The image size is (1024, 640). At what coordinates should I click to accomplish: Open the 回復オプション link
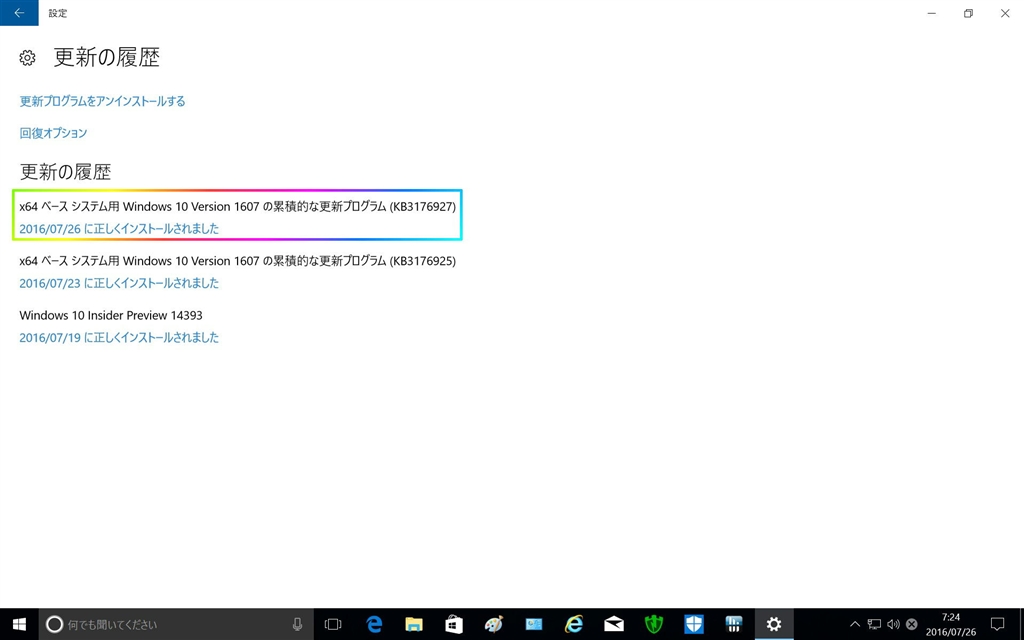tap(53, 133)
